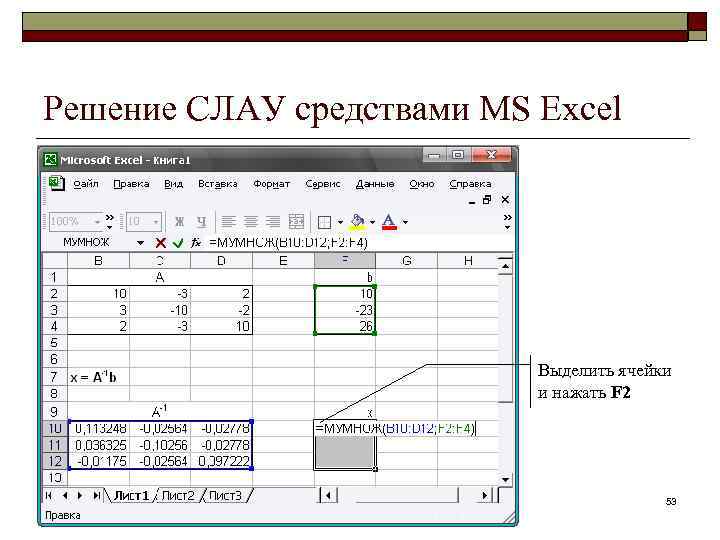Click cell with value -0,10256
This screenshot has height=540, width=720.
point(160,445)
